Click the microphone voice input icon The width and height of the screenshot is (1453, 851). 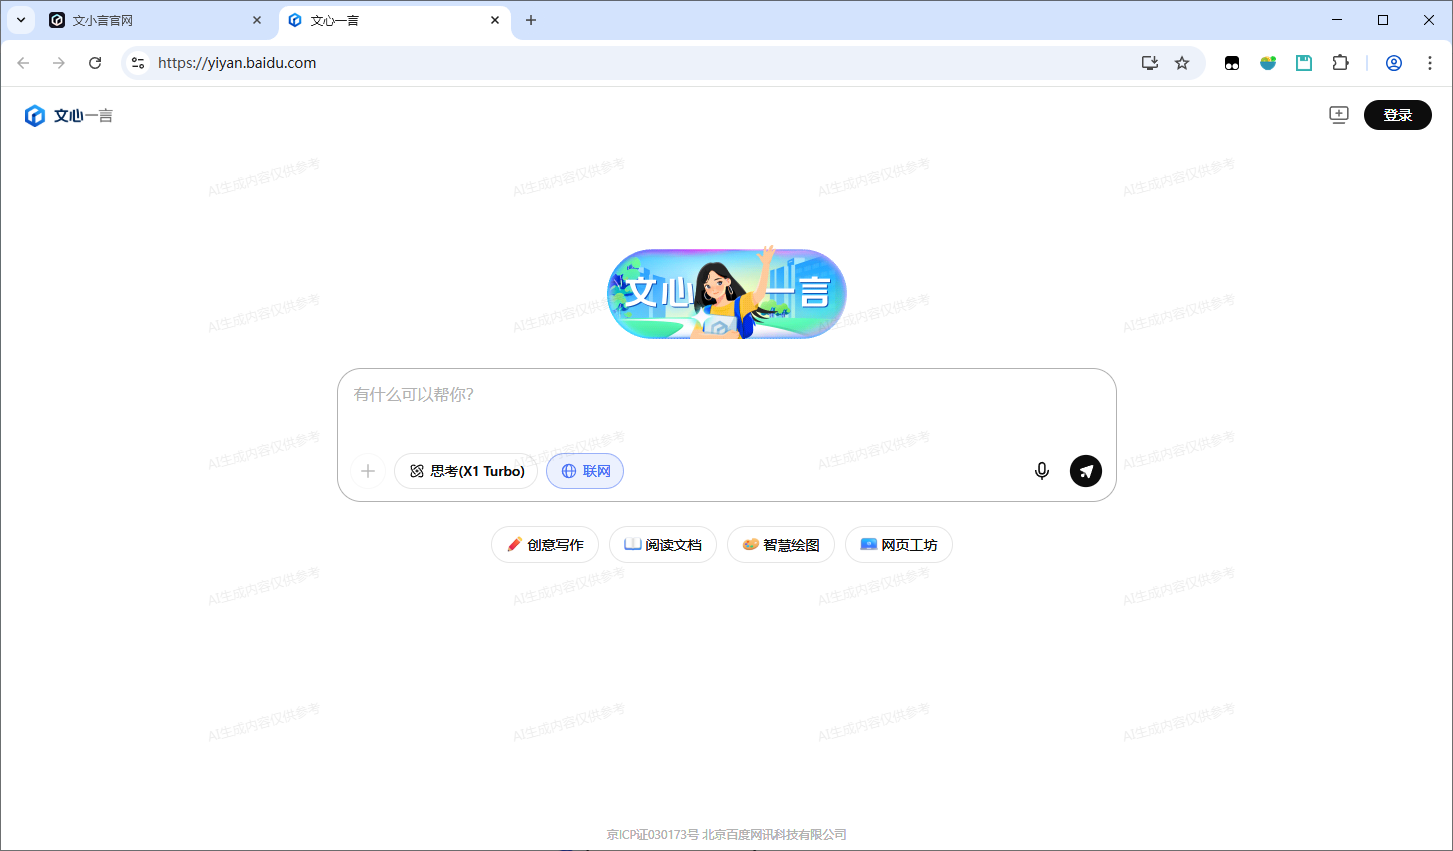coord(1041,471)
